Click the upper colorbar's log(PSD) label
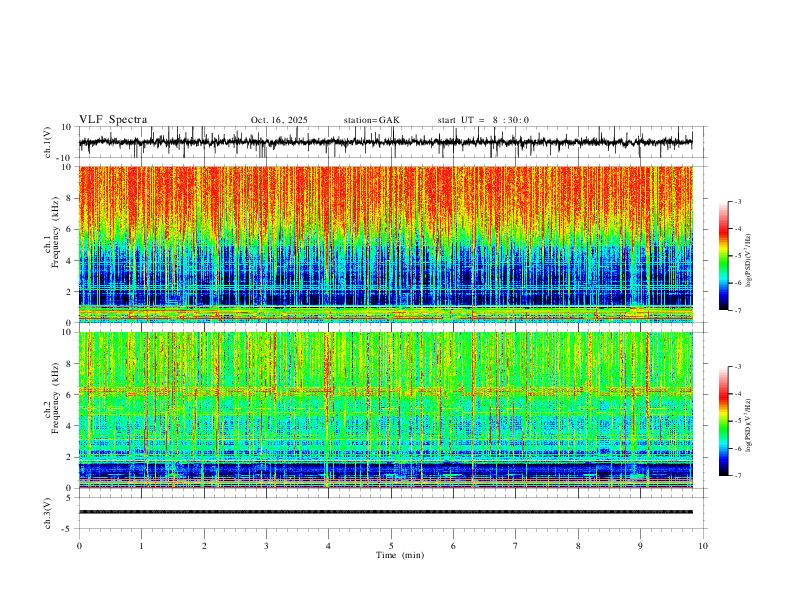792x612 pixels. click(x=748, y=261)
